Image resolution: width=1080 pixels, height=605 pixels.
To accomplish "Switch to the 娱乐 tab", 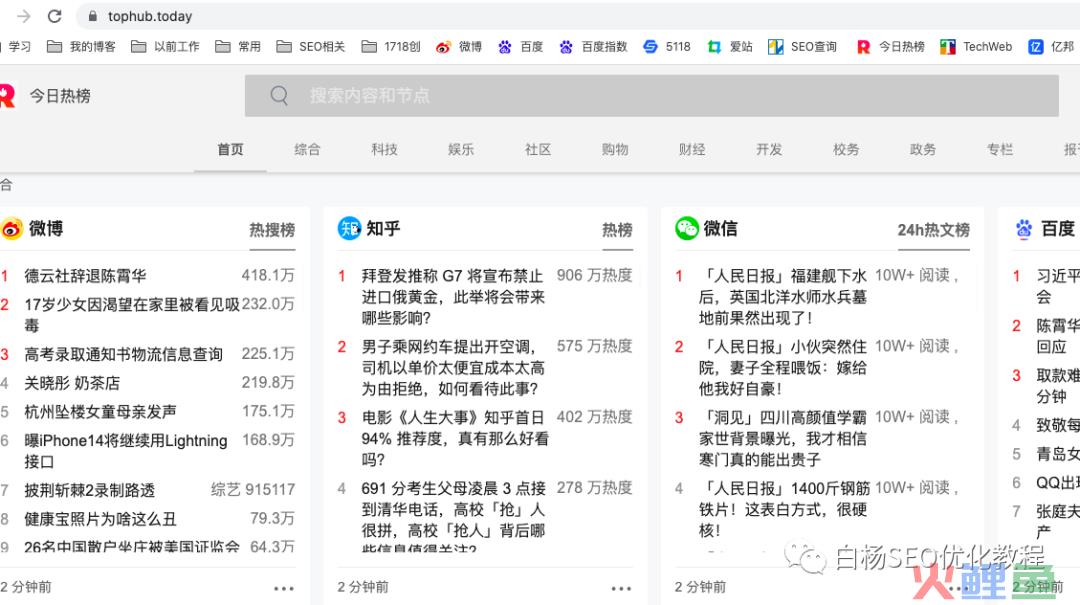I will pyautogui.click(x=461, y=150).
